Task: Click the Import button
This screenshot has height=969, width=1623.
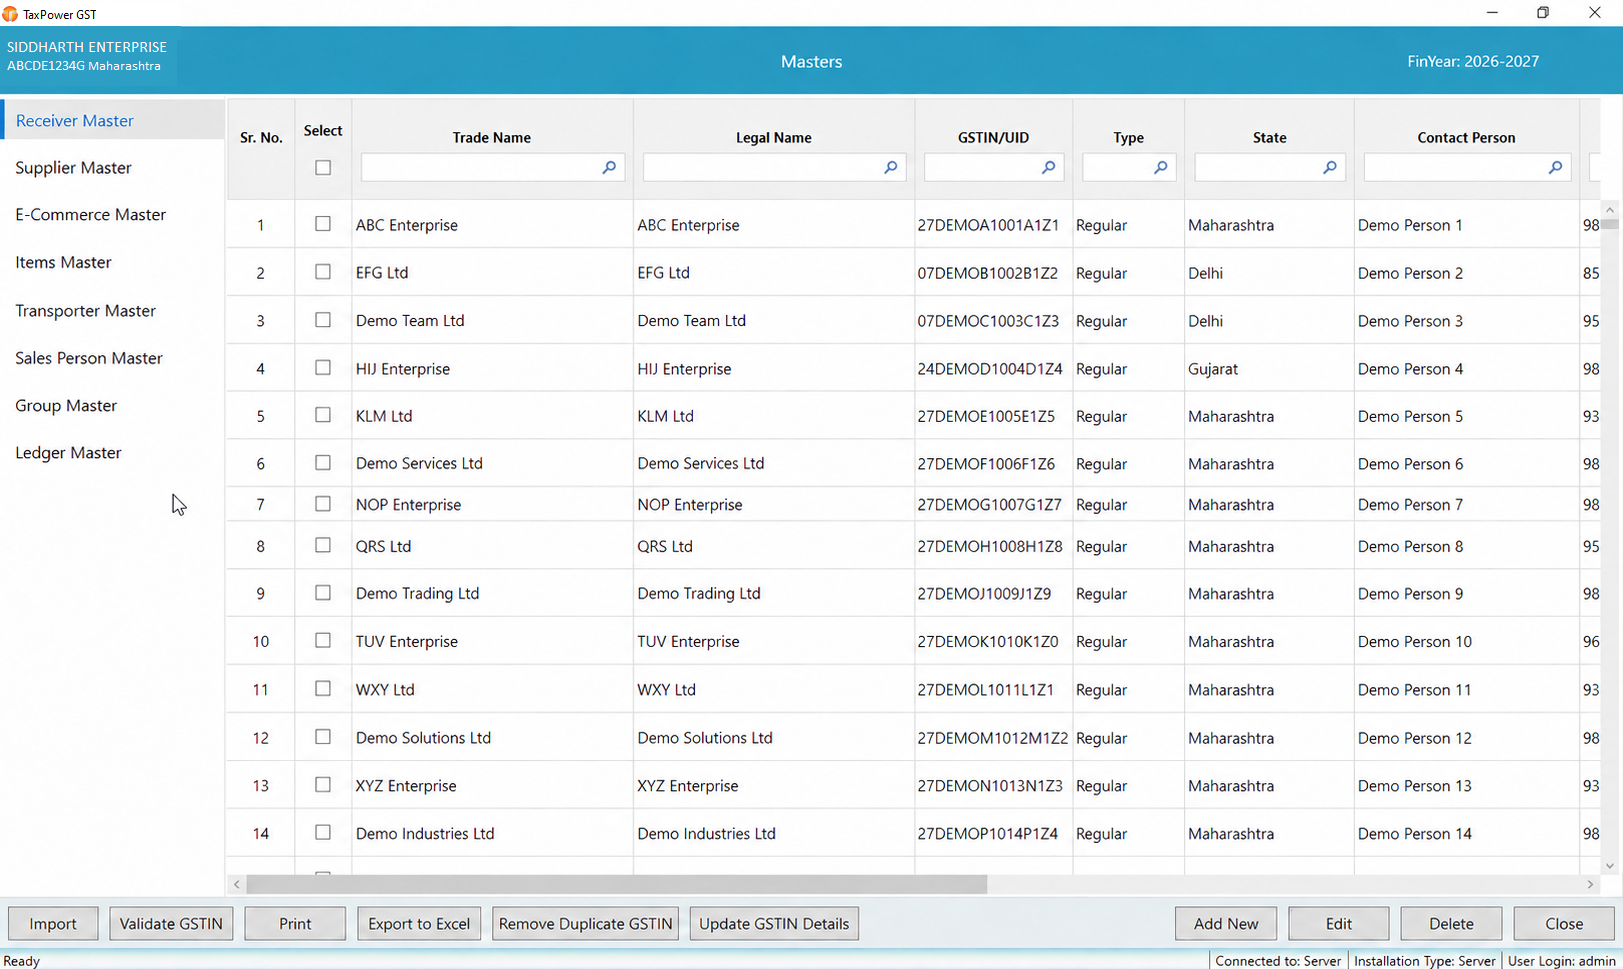Action: click(x=53, y=923)
